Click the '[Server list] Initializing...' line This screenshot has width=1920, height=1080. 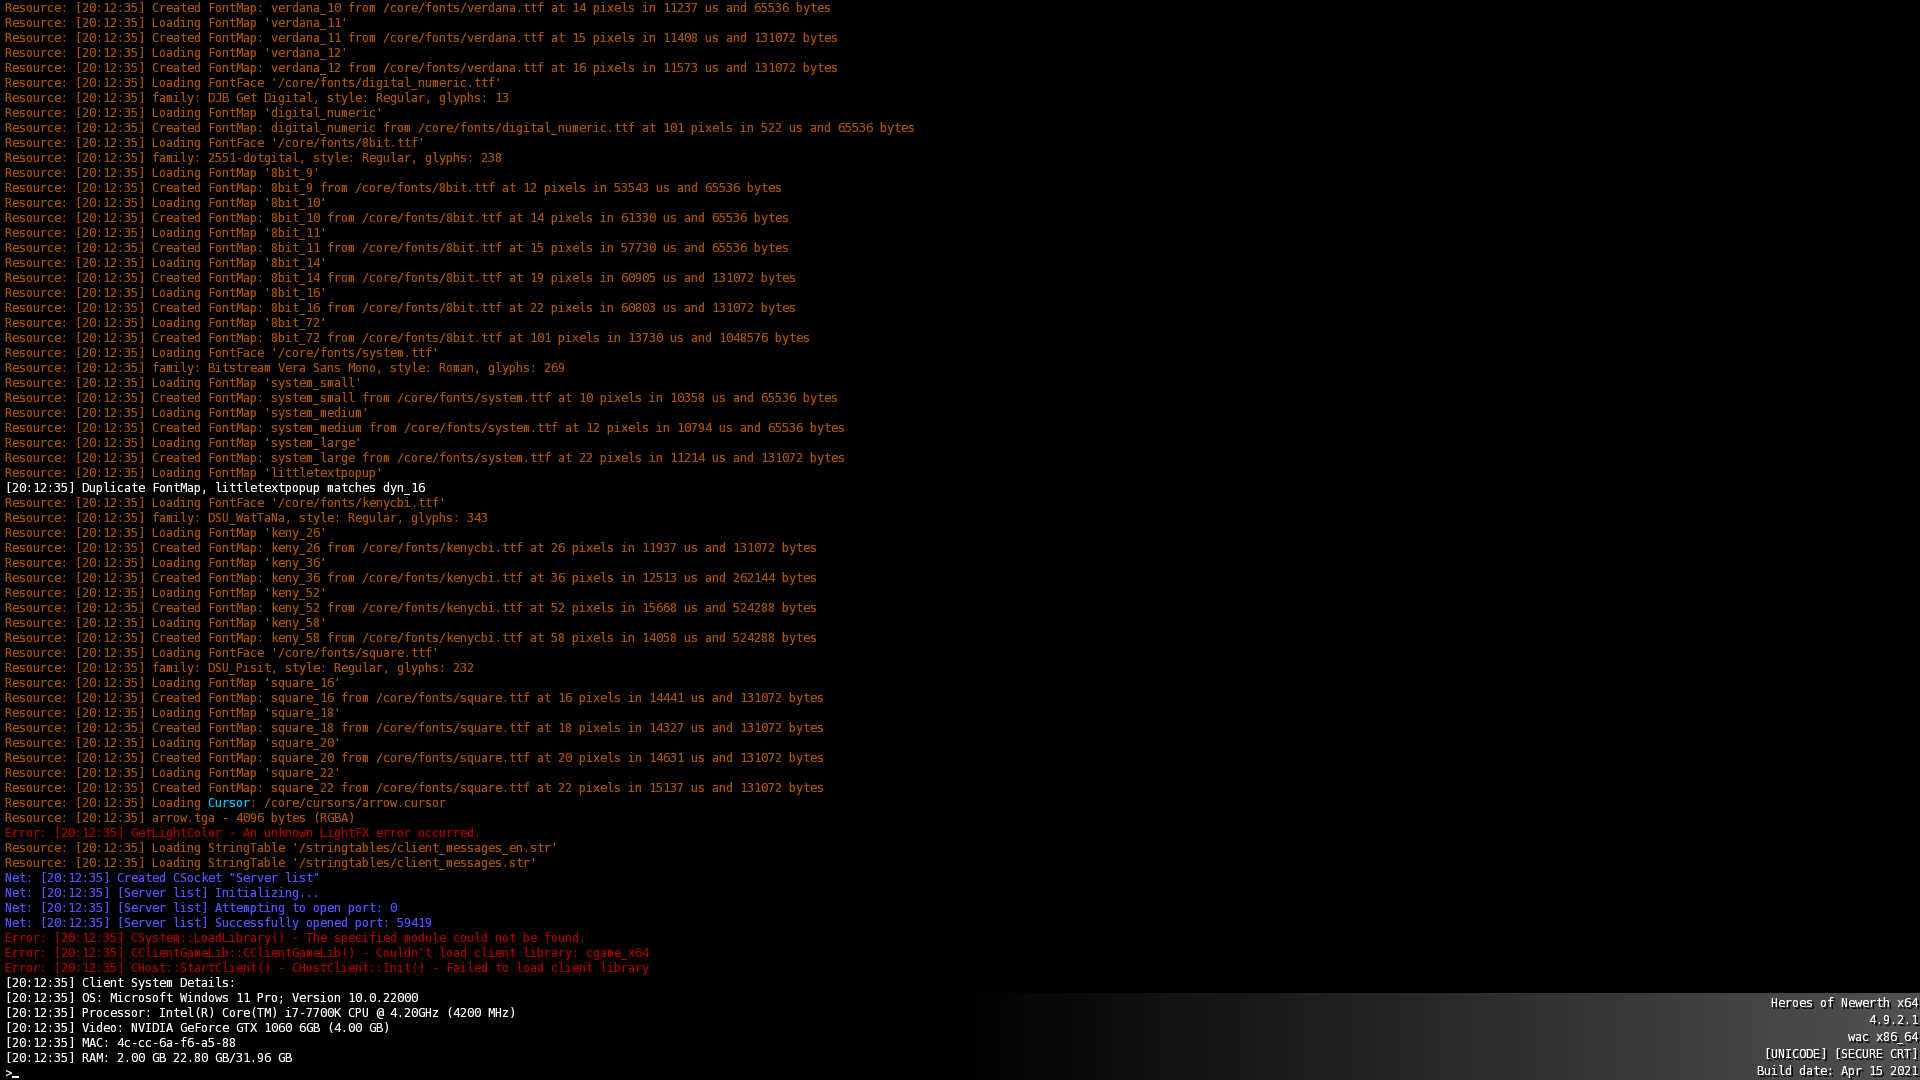[162, 893]
